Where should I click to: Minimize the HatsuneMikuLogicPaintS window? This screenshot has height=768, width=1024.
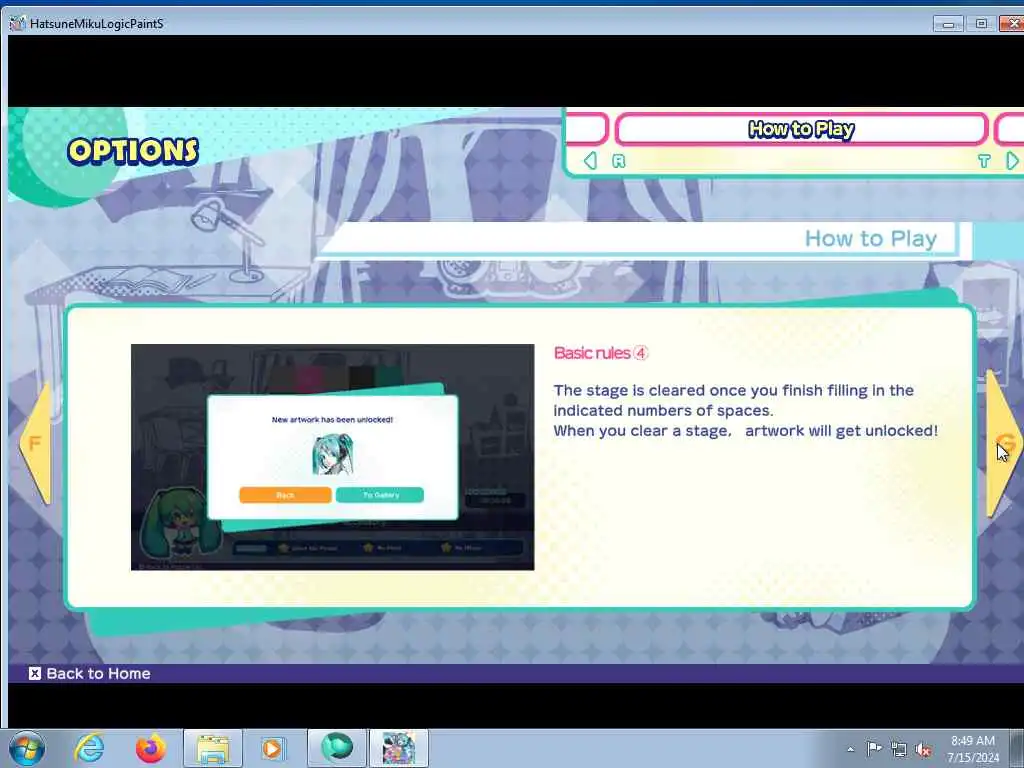coord(948,24)
